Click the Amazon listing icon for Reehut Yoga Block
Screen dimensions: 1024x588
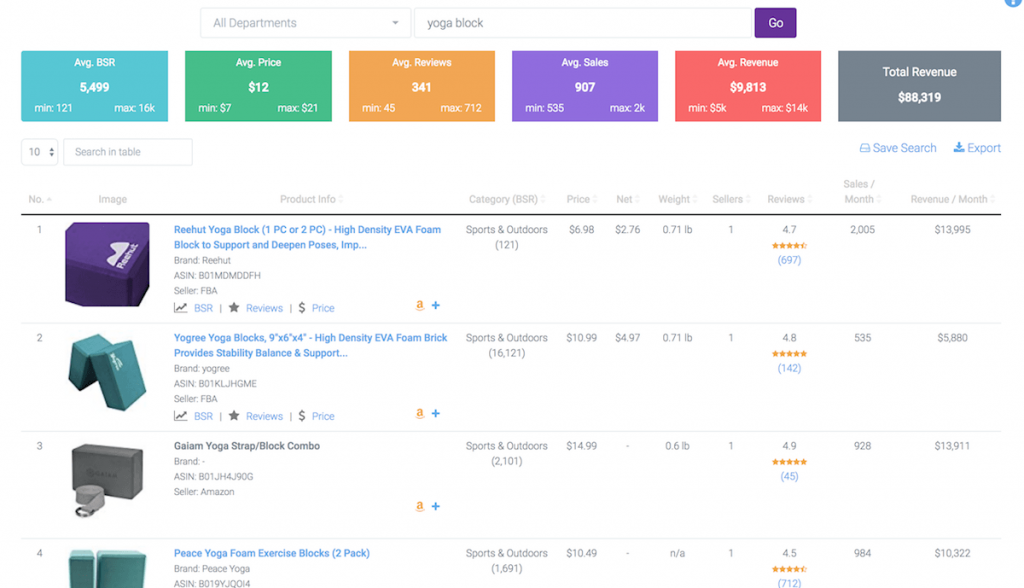(x=419, y=306)
